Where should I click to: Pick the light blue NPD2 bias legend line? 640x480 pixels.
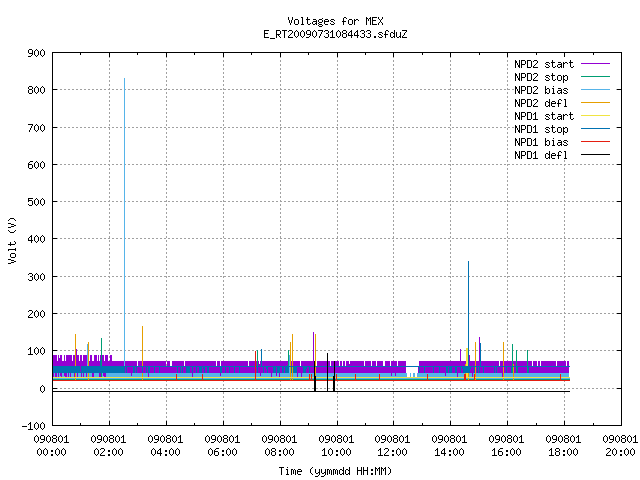595,90
